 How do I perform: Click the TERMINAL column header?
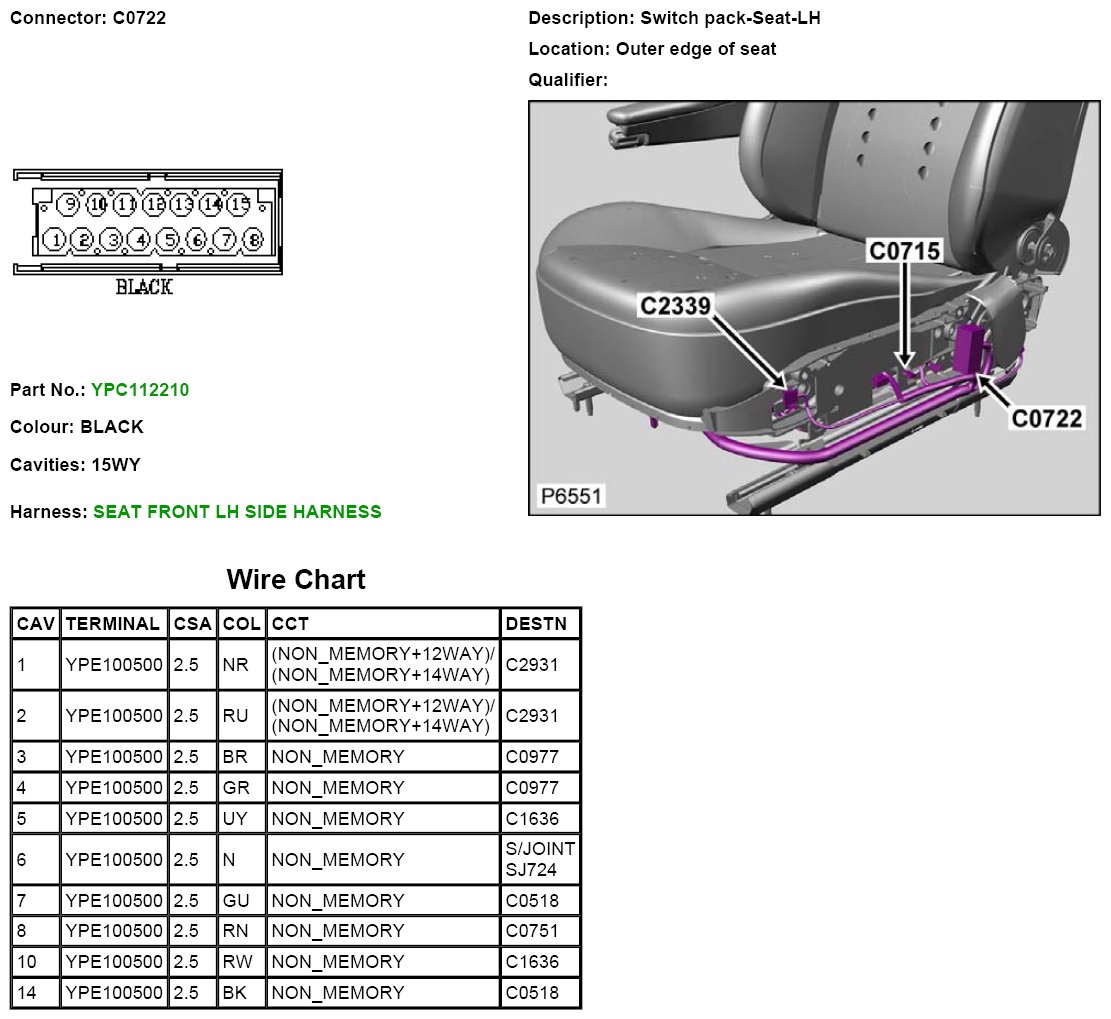click(x=112, y=624)
